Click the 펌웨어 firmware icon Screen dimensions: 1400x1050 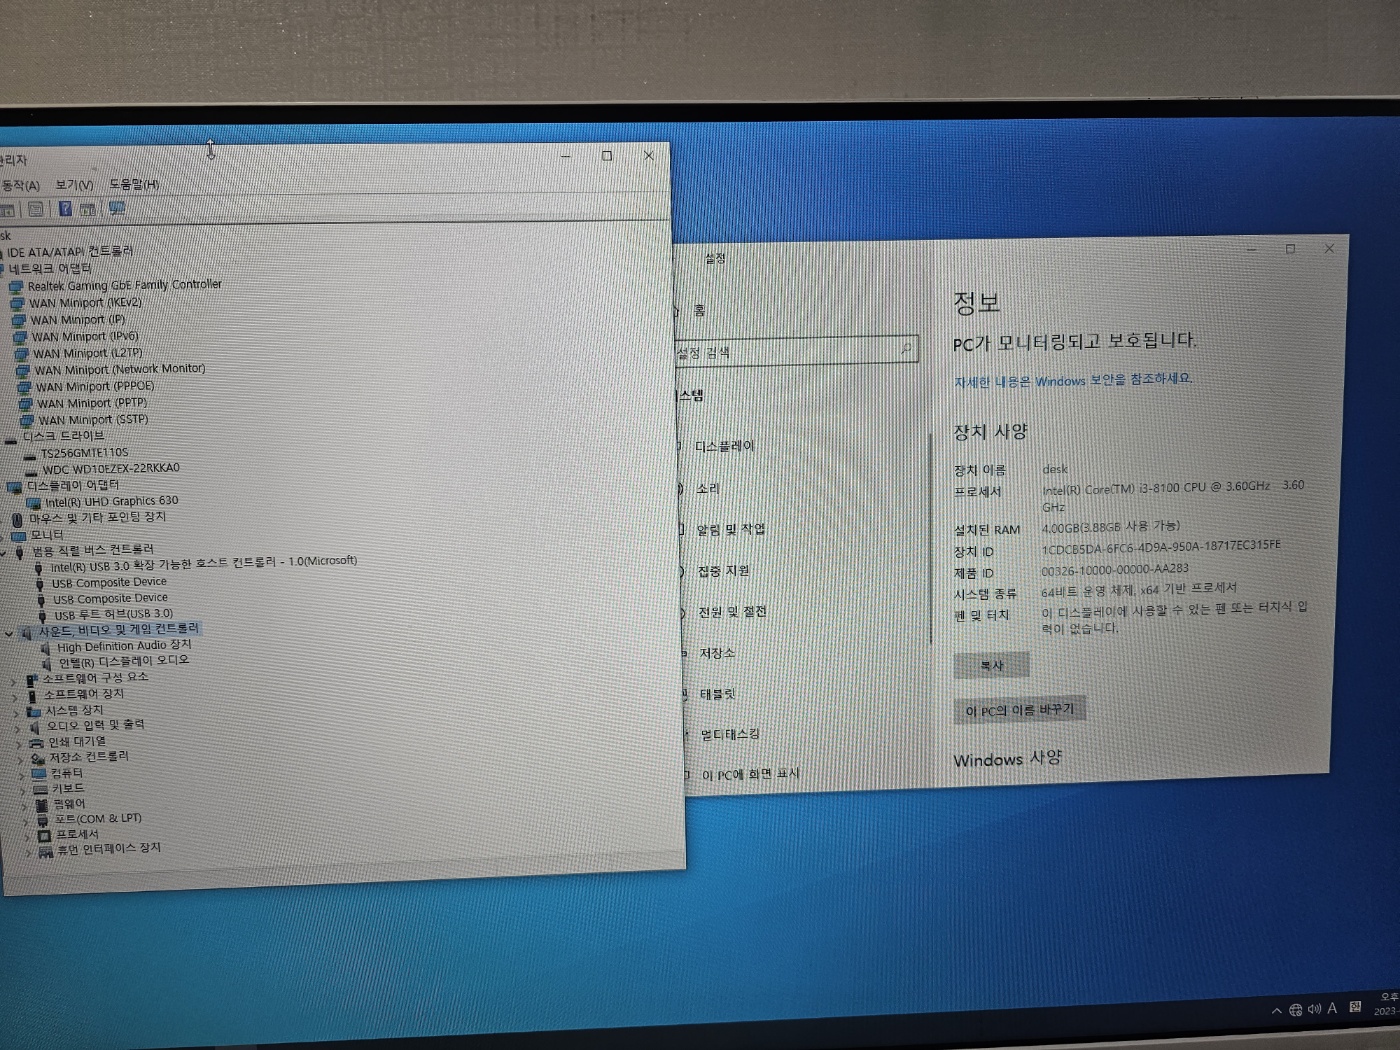pyautogui.click(x=41, y=804)
